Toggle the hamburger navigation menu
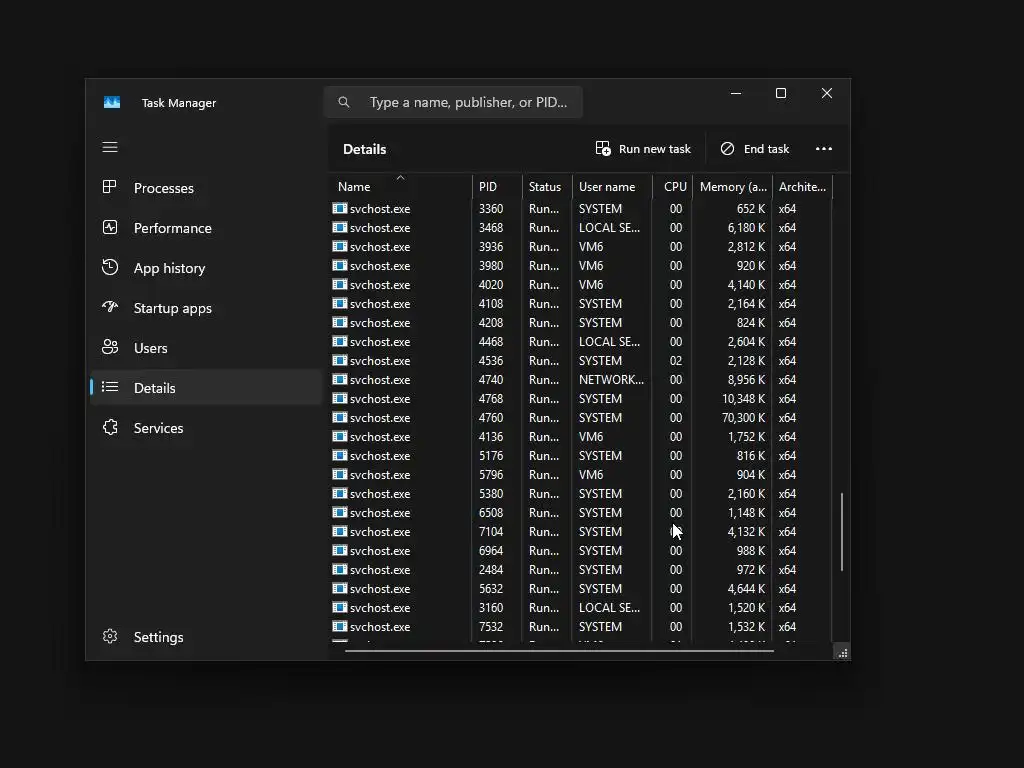This screenshot has height=768, width=1024. [110, 147]
